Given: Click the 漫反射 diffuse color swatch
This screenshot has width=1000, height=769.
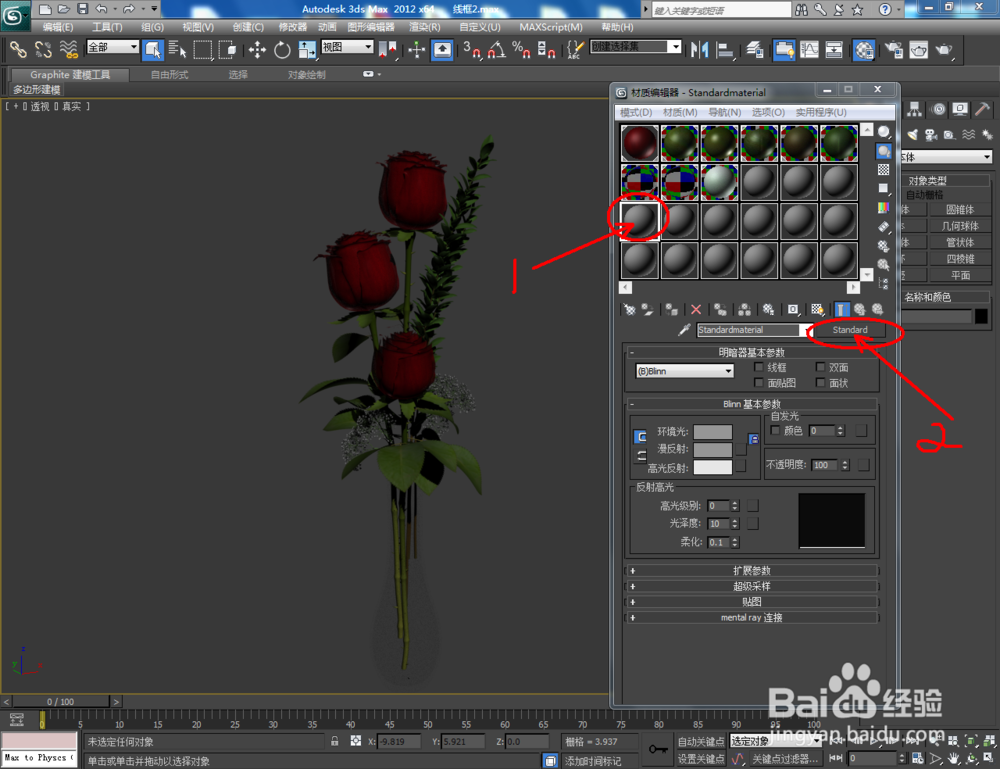Looking at the screenshot, I should (x=712, y=450).
